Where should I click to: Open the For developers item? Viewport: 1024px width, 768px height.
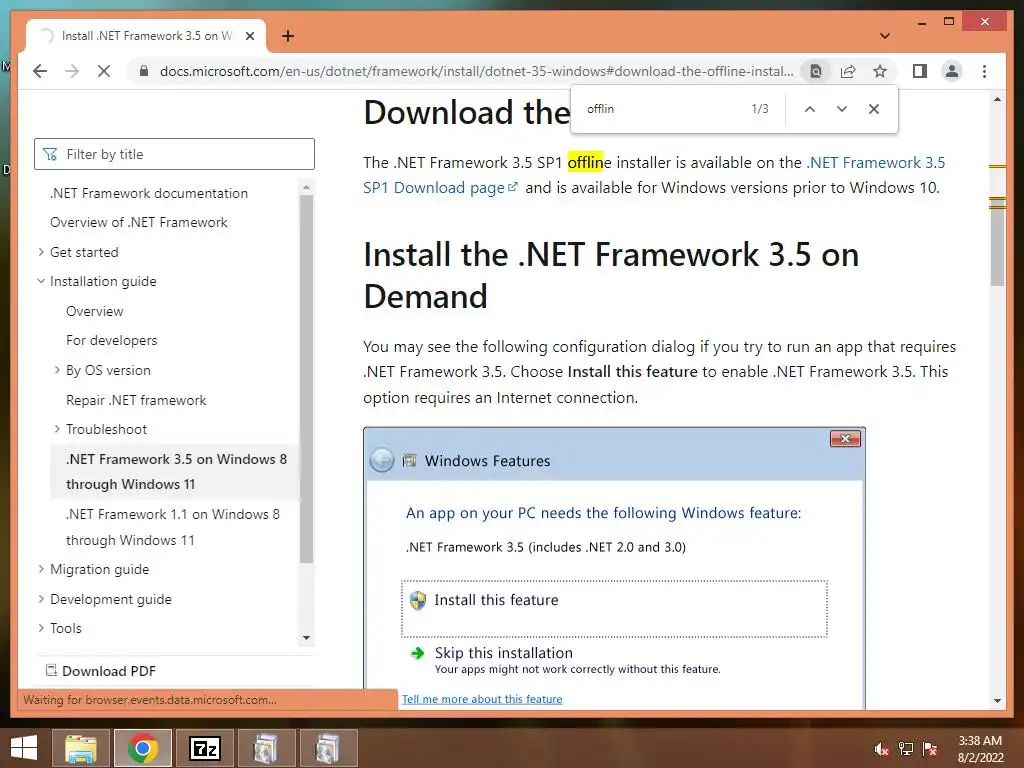pos(112,340)
